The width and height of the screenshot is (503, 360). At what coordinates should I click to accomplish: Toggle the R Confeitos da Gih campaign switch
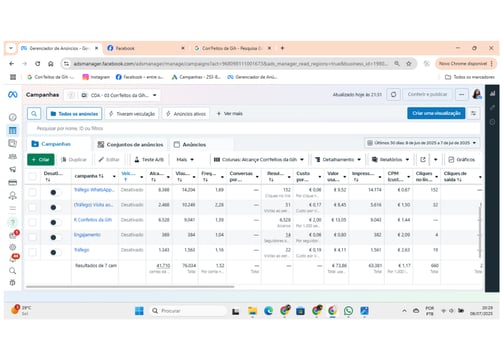click(x=55, y=222)
